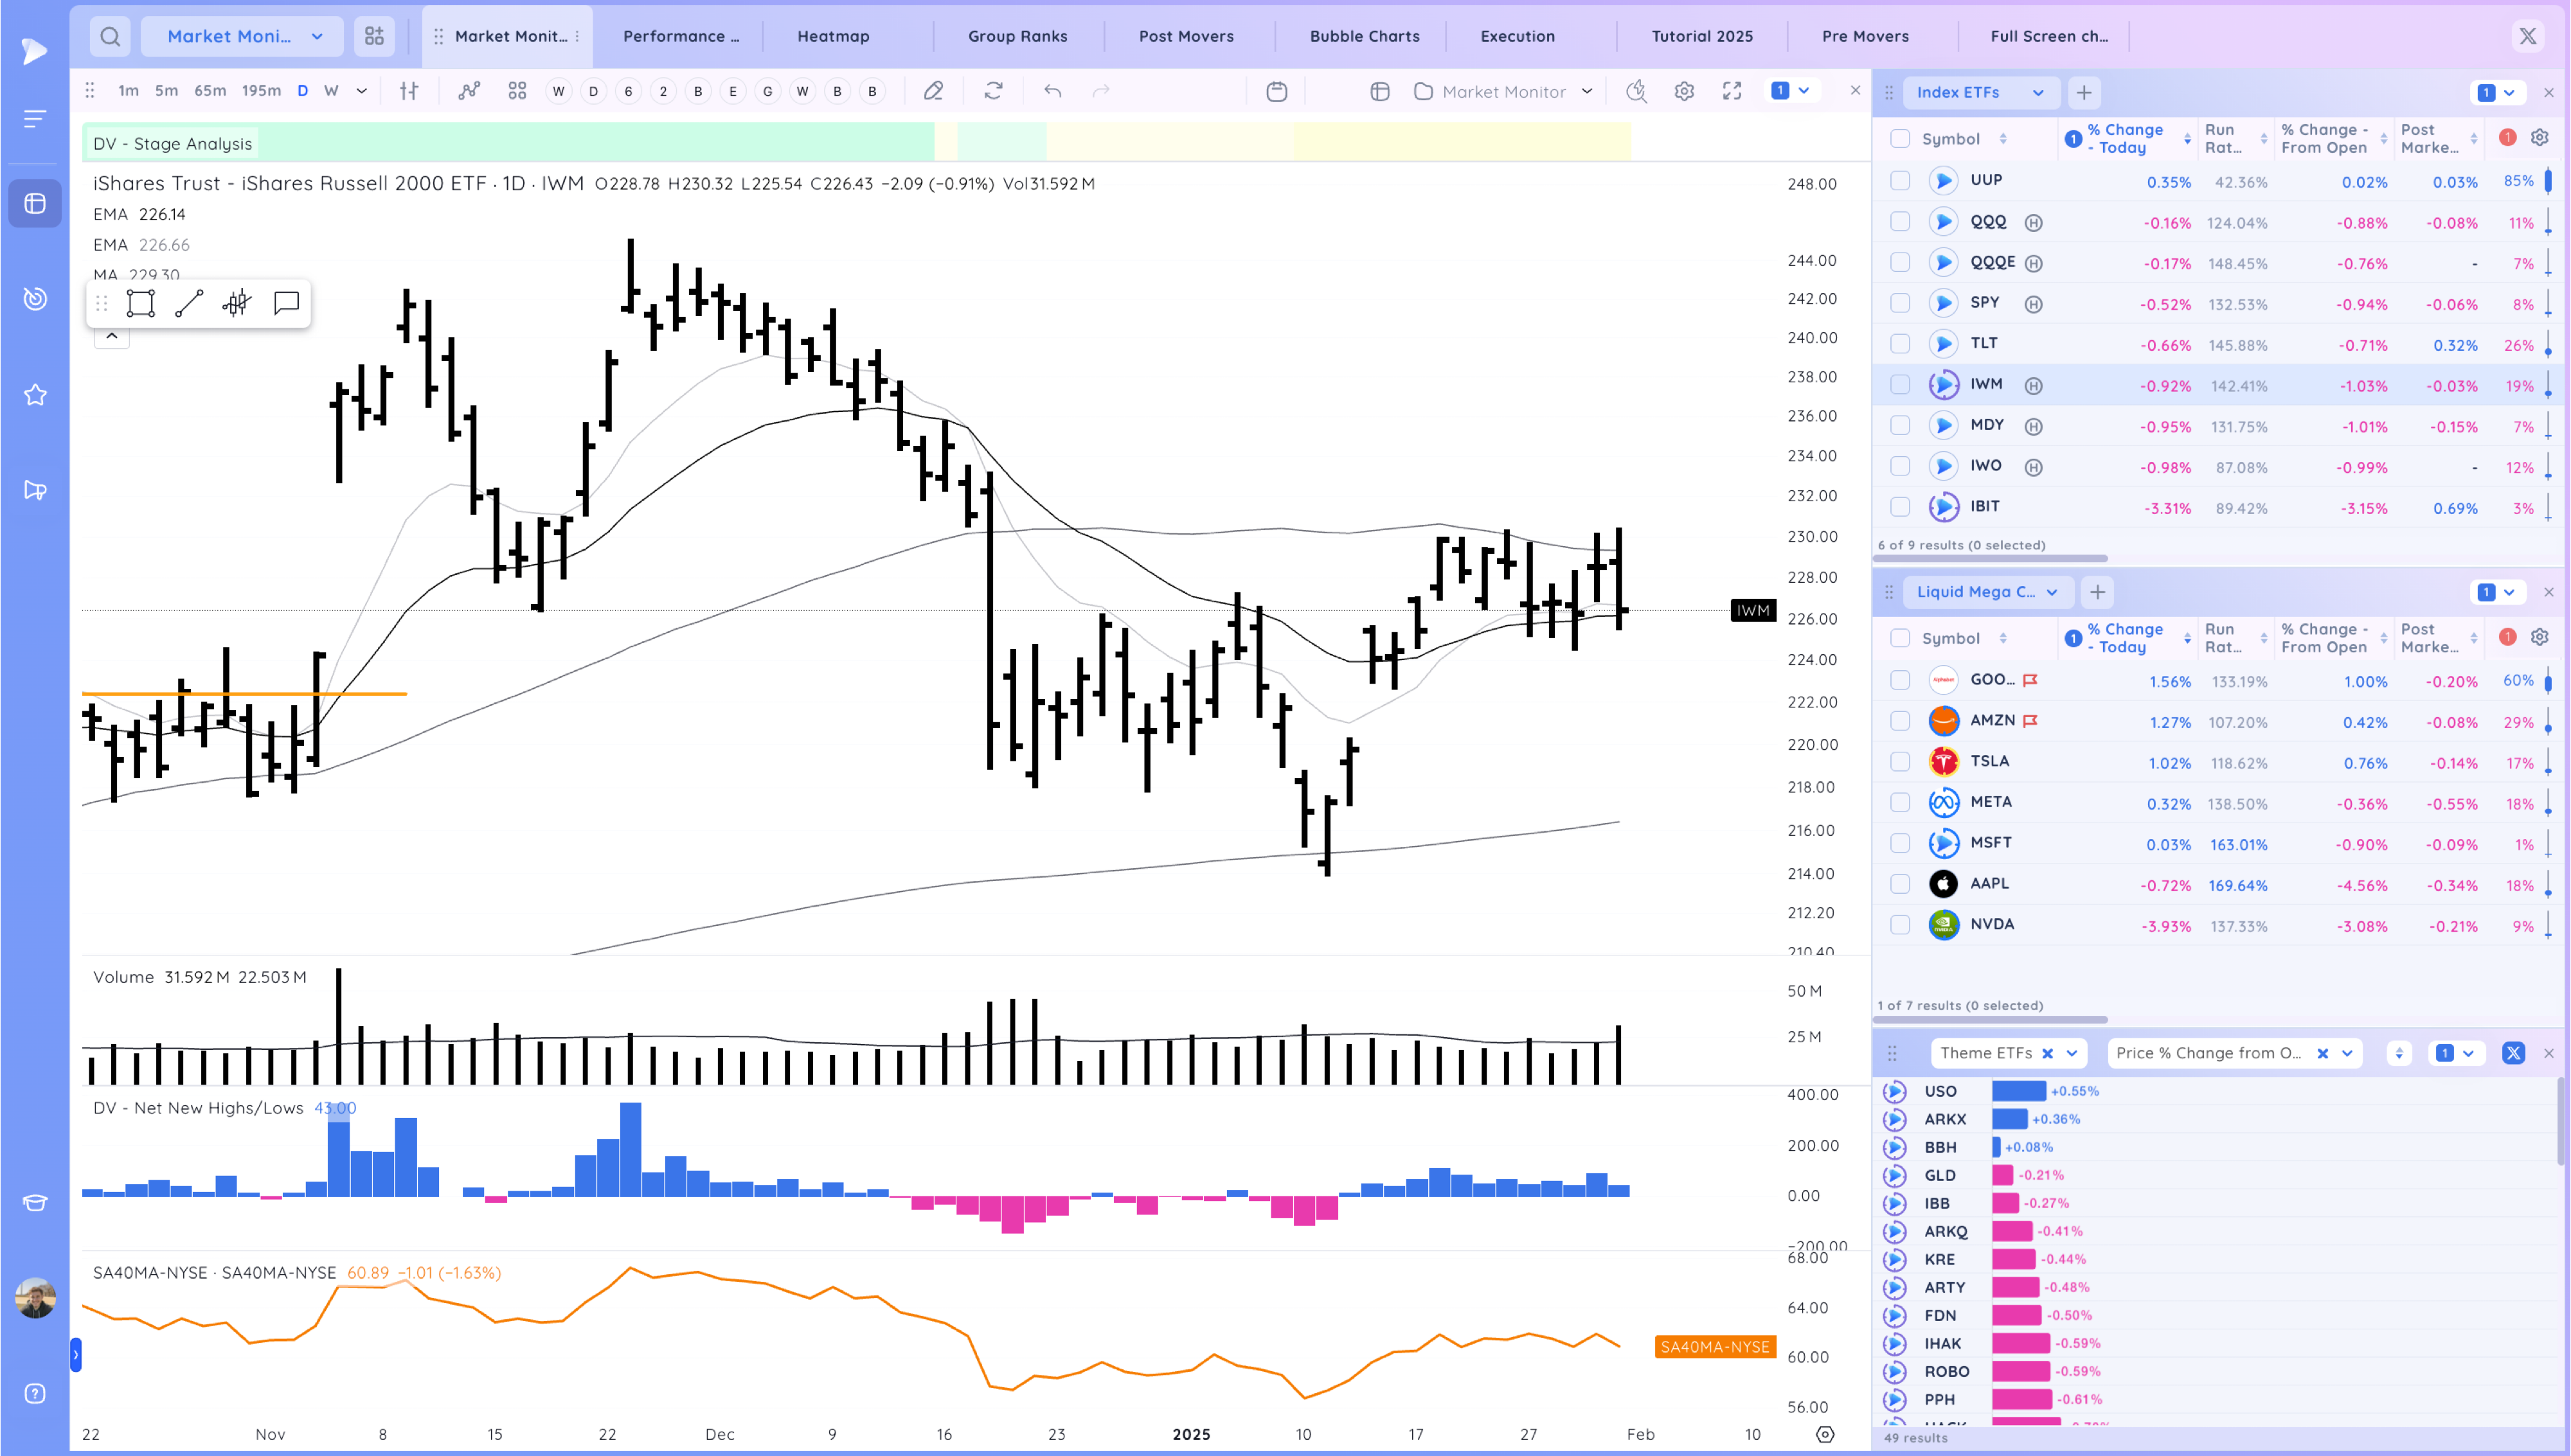Select the trend line drawing tool
Image resolution: width=2571 pixels, height=1456 pixels.
189,304
